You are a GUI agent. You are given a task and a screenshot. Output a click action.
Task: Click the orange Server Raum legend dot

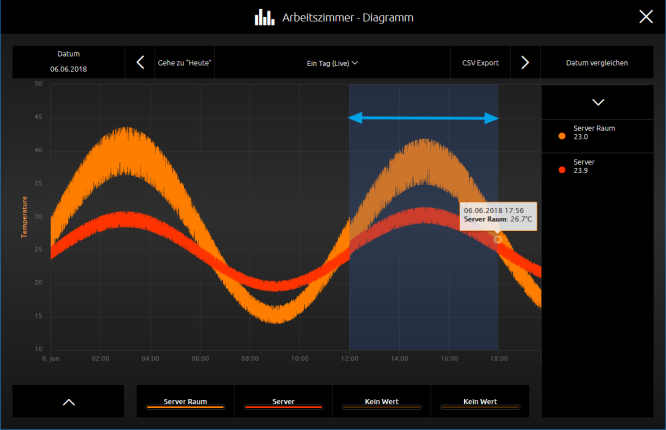tap(562, 136)
